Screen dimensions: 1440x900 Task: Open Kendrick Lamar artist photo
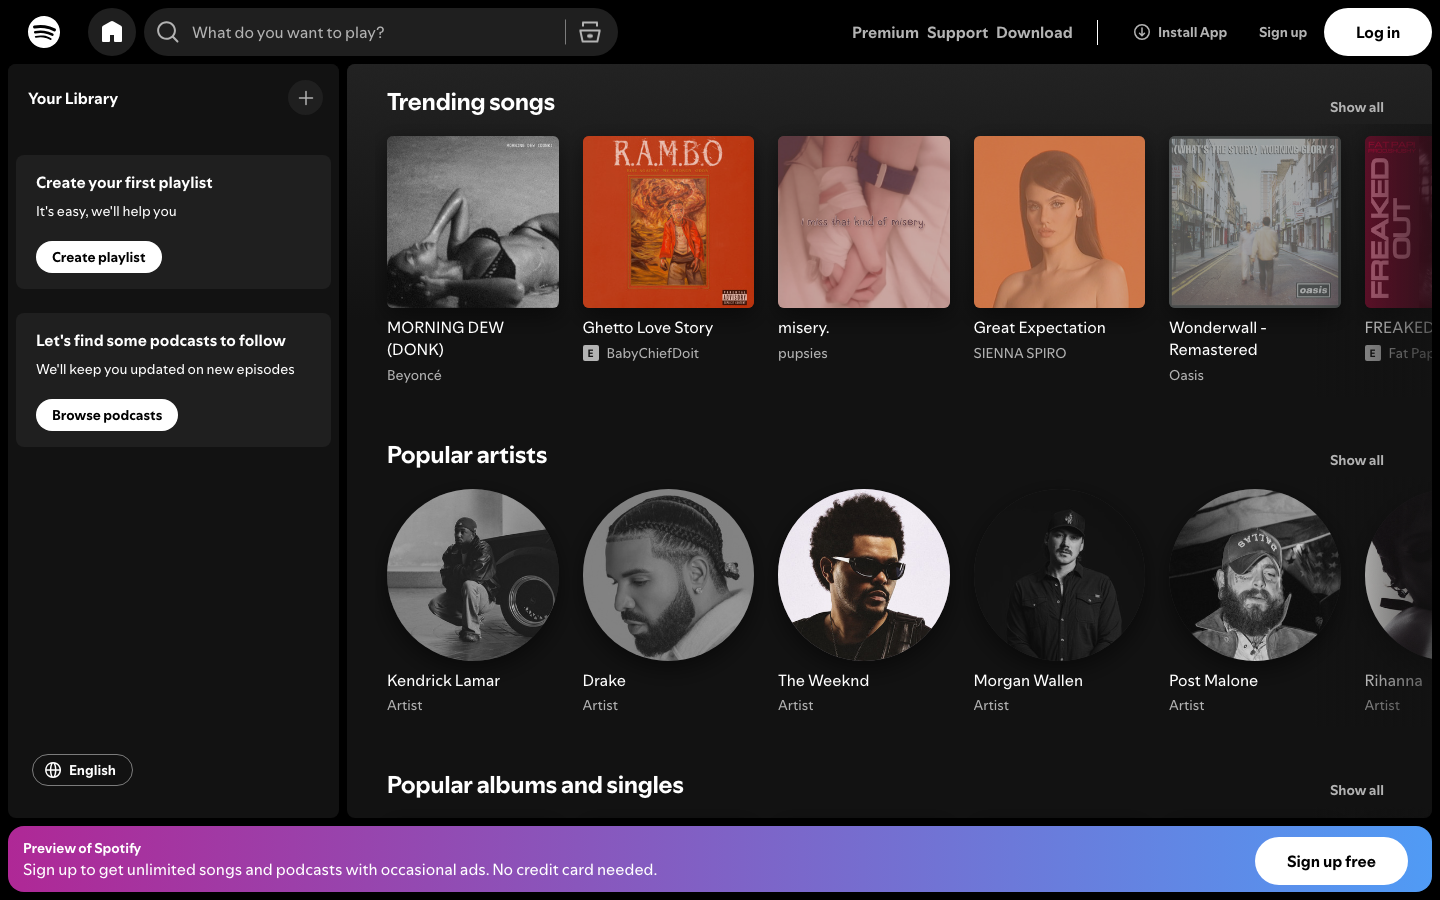[x=473, y=575]
